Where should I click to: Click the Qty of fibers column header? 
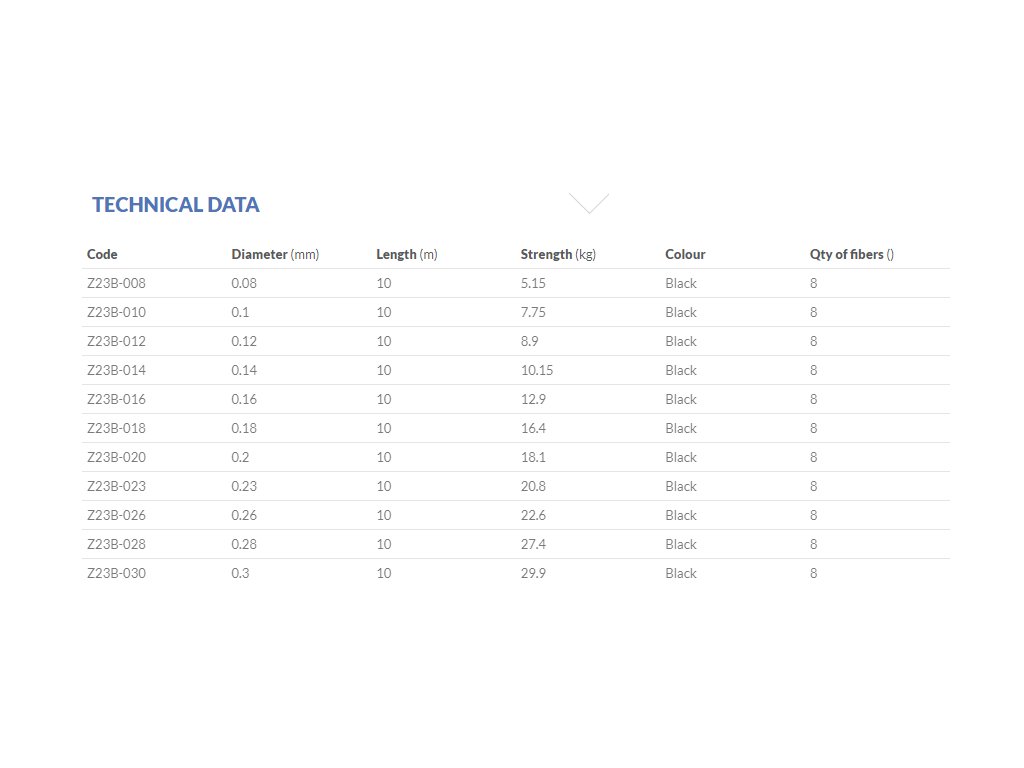[x=851, y=254]
